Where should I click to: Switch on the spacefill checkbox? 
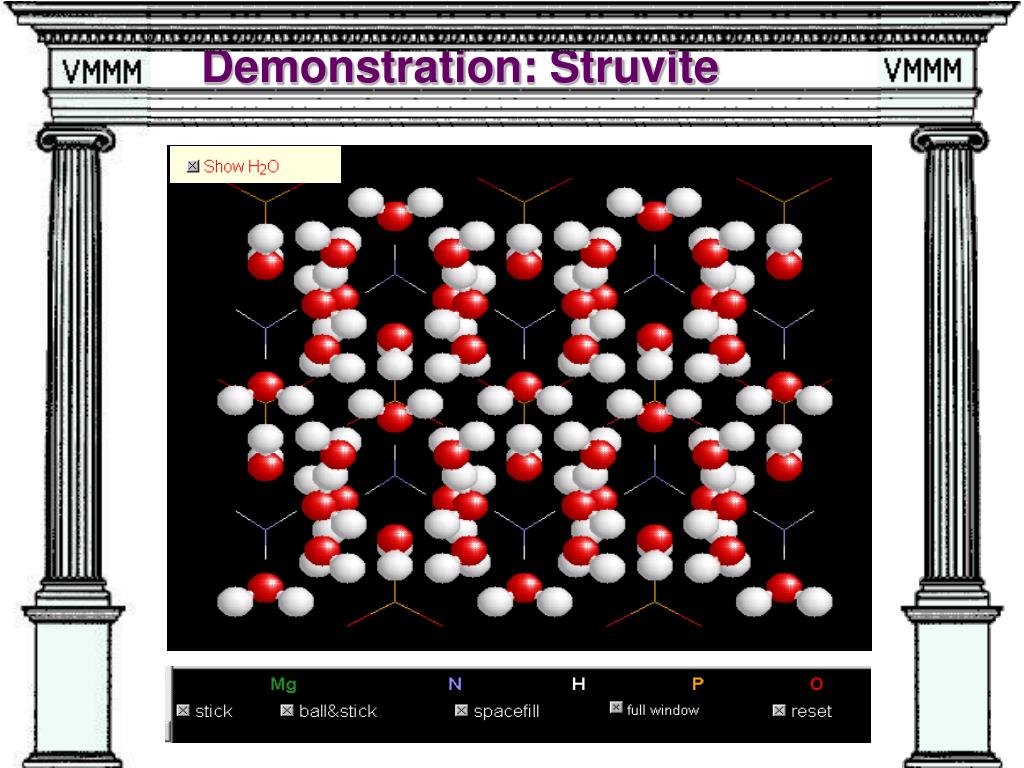(461, 711)
